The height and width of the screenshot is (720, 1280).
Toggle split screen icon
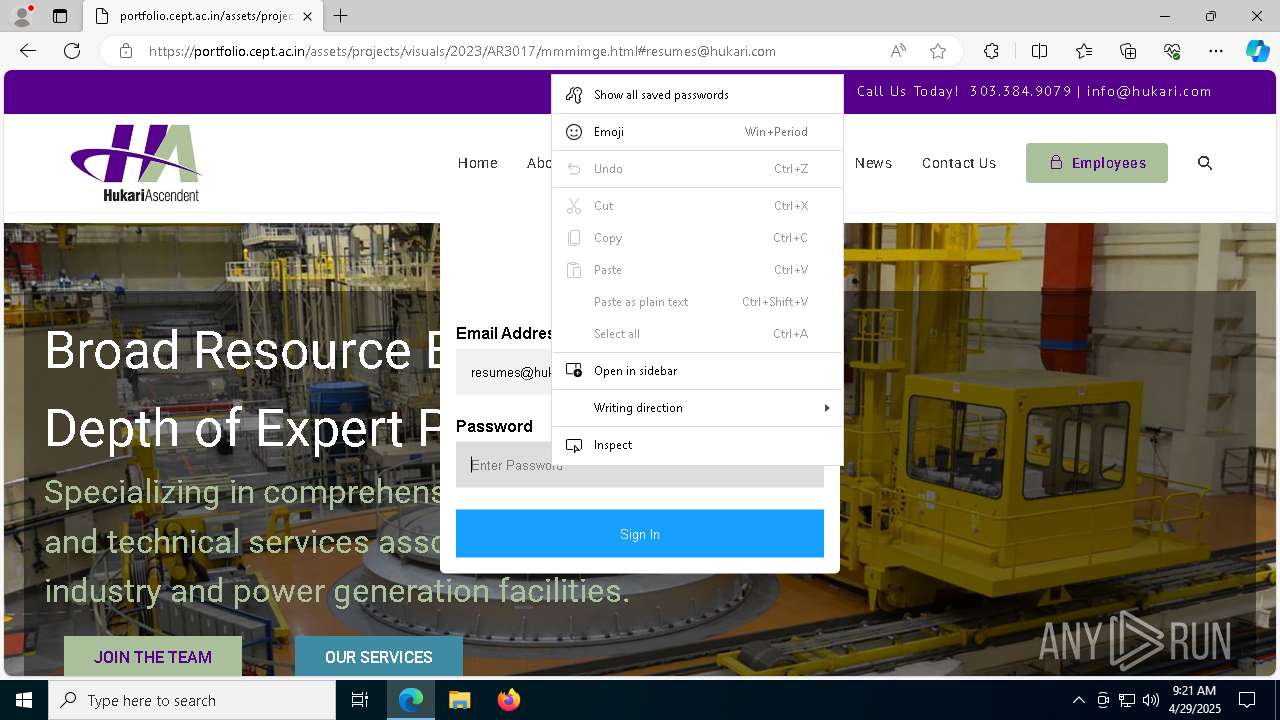coord(1039,51)
